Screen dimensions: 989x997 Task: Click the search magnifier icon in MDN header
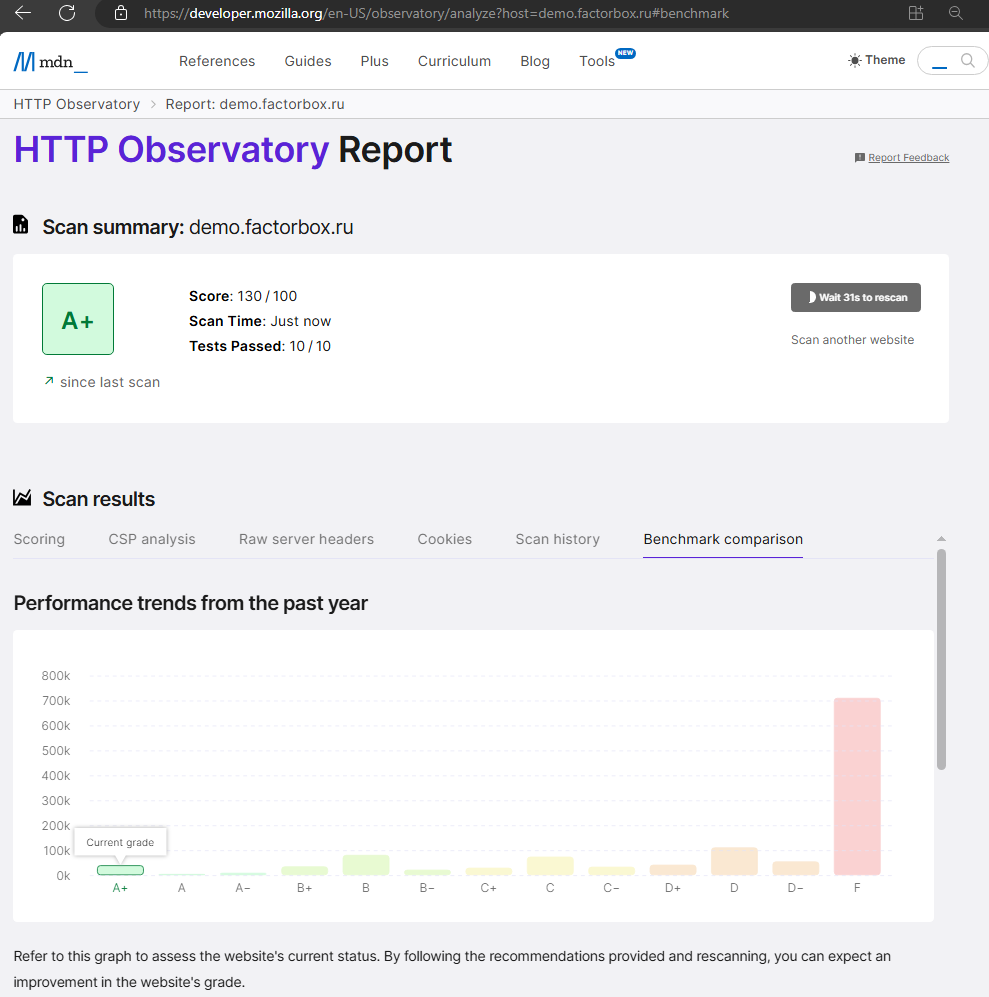click(x=967, y=61)
